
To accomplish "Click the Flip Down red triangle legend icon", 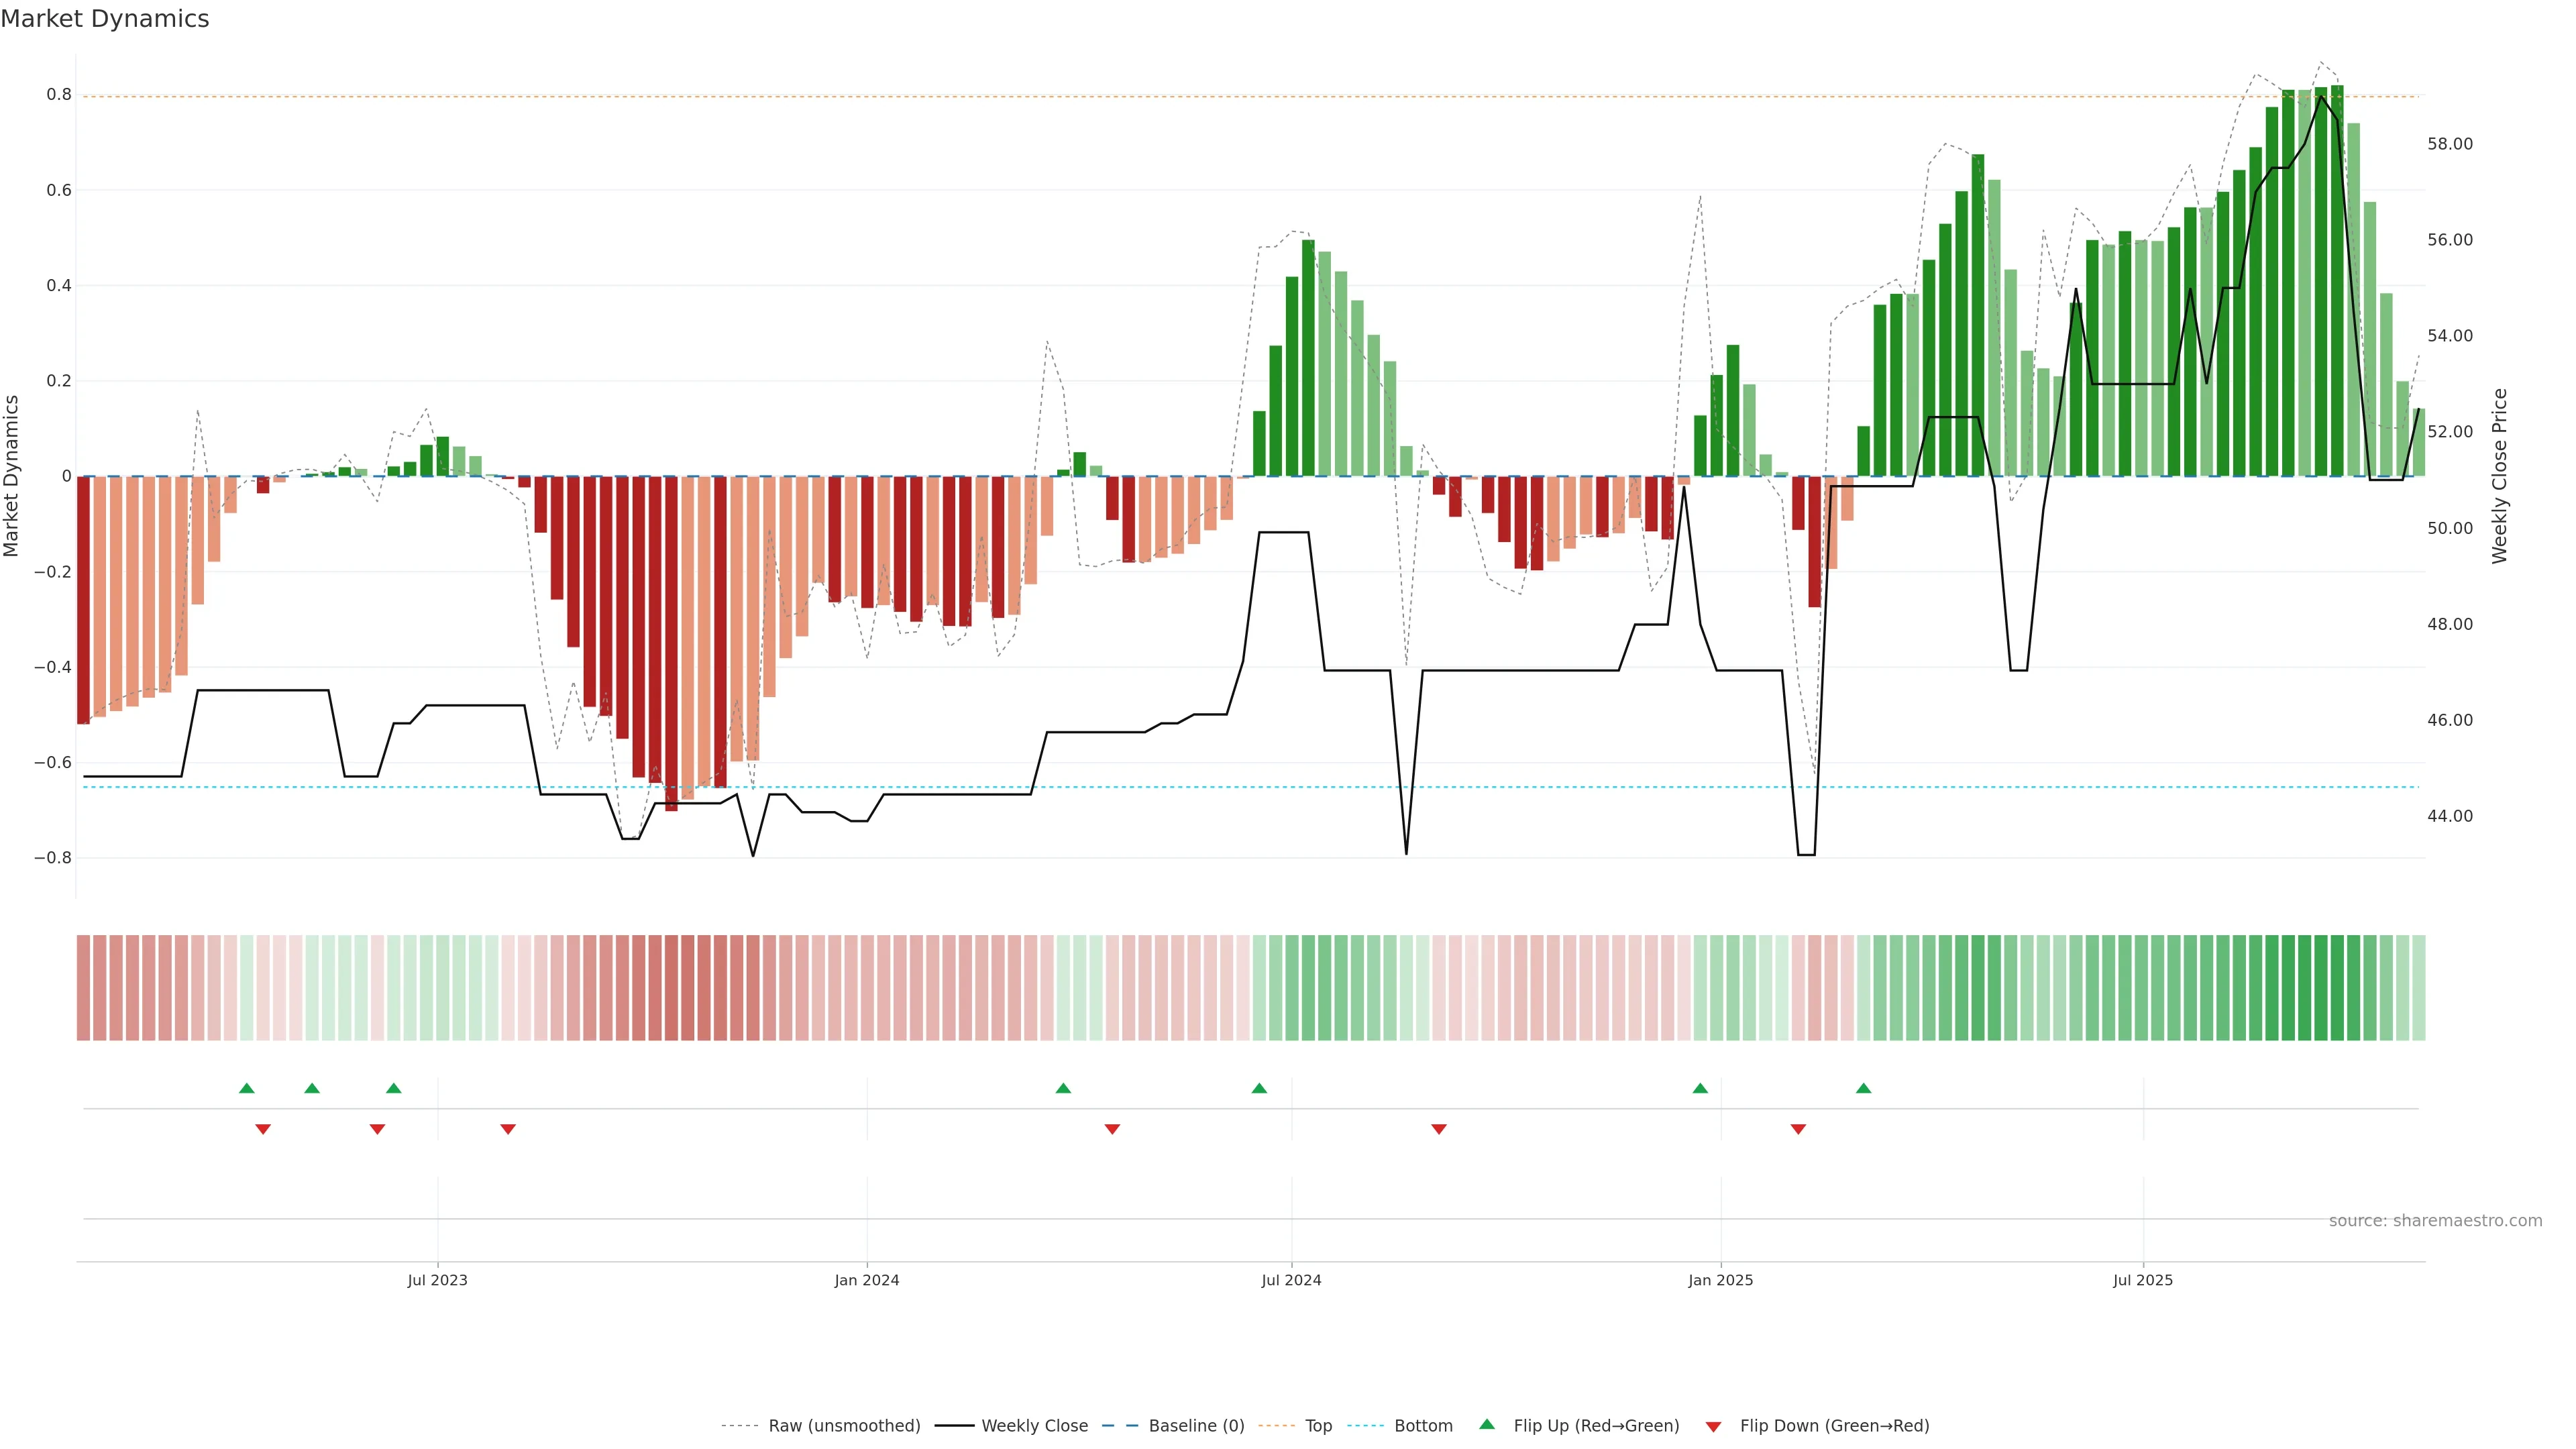I will (1713, 1427).
